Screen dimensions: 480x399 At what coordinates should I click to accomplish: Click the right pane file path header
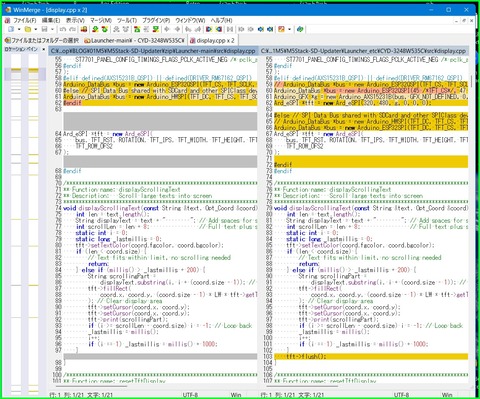point(363,51)
